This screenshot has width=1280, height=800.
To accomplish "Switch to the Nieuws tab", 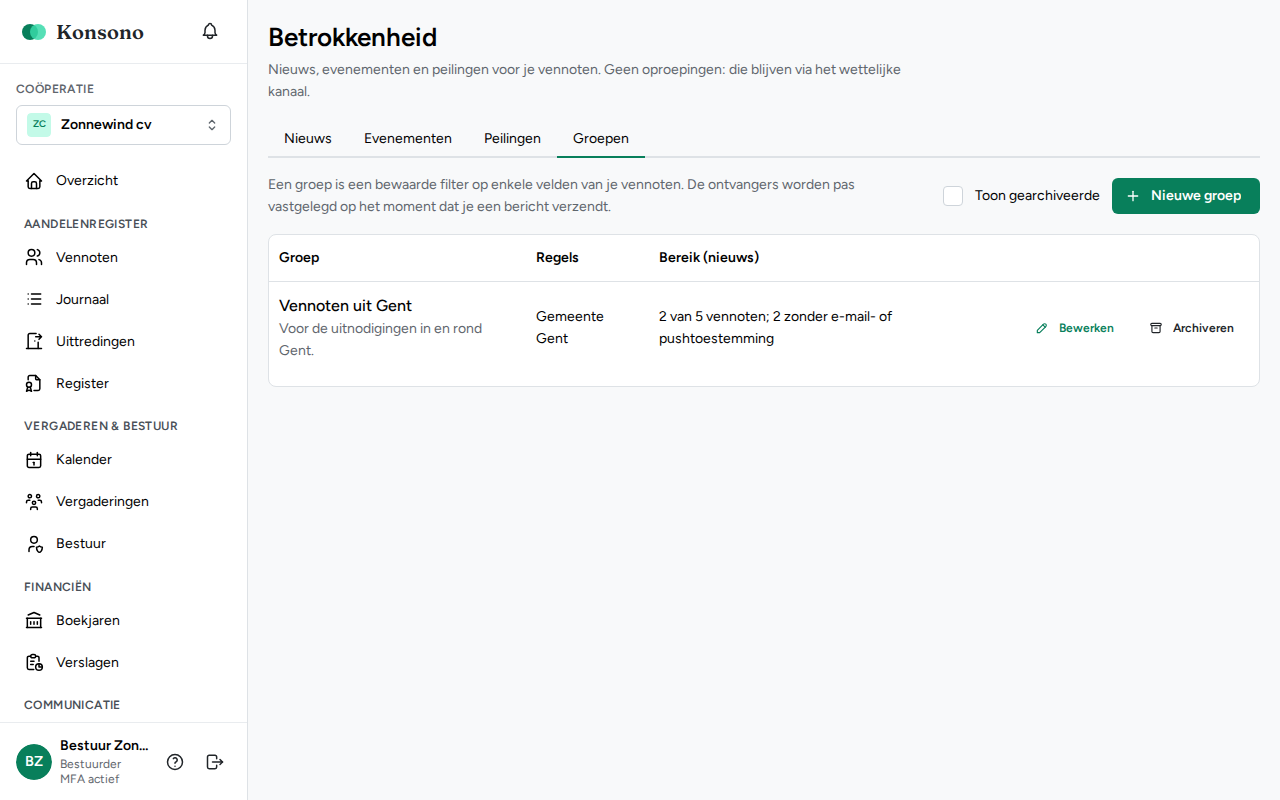I will click(x=308, y=139).
